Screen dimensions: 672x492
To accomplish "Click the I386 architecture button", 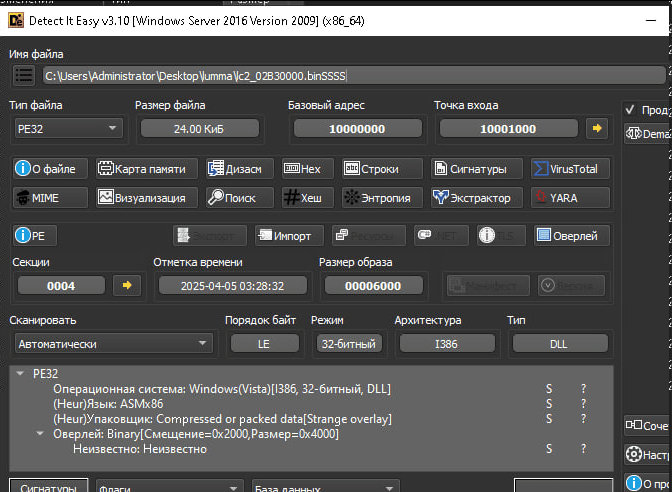I will pos(447,343).
